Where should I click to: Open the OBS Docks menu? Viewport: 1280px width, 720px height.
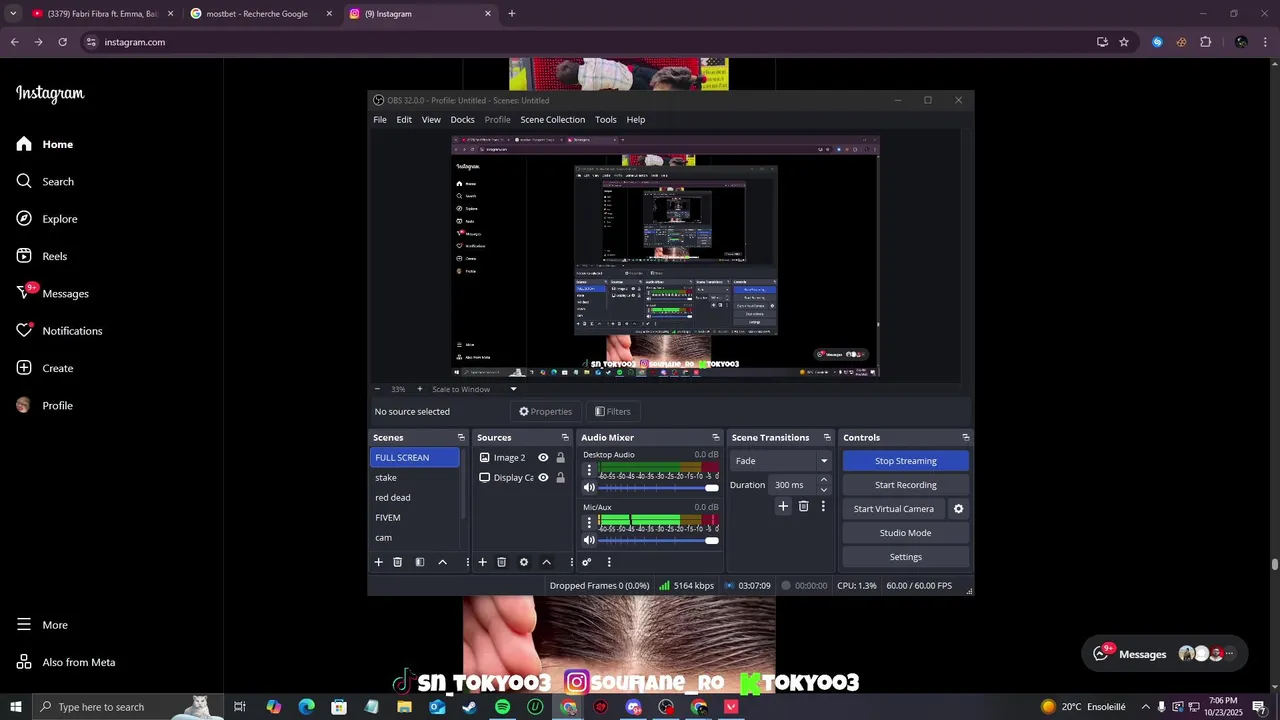point(462,119)
